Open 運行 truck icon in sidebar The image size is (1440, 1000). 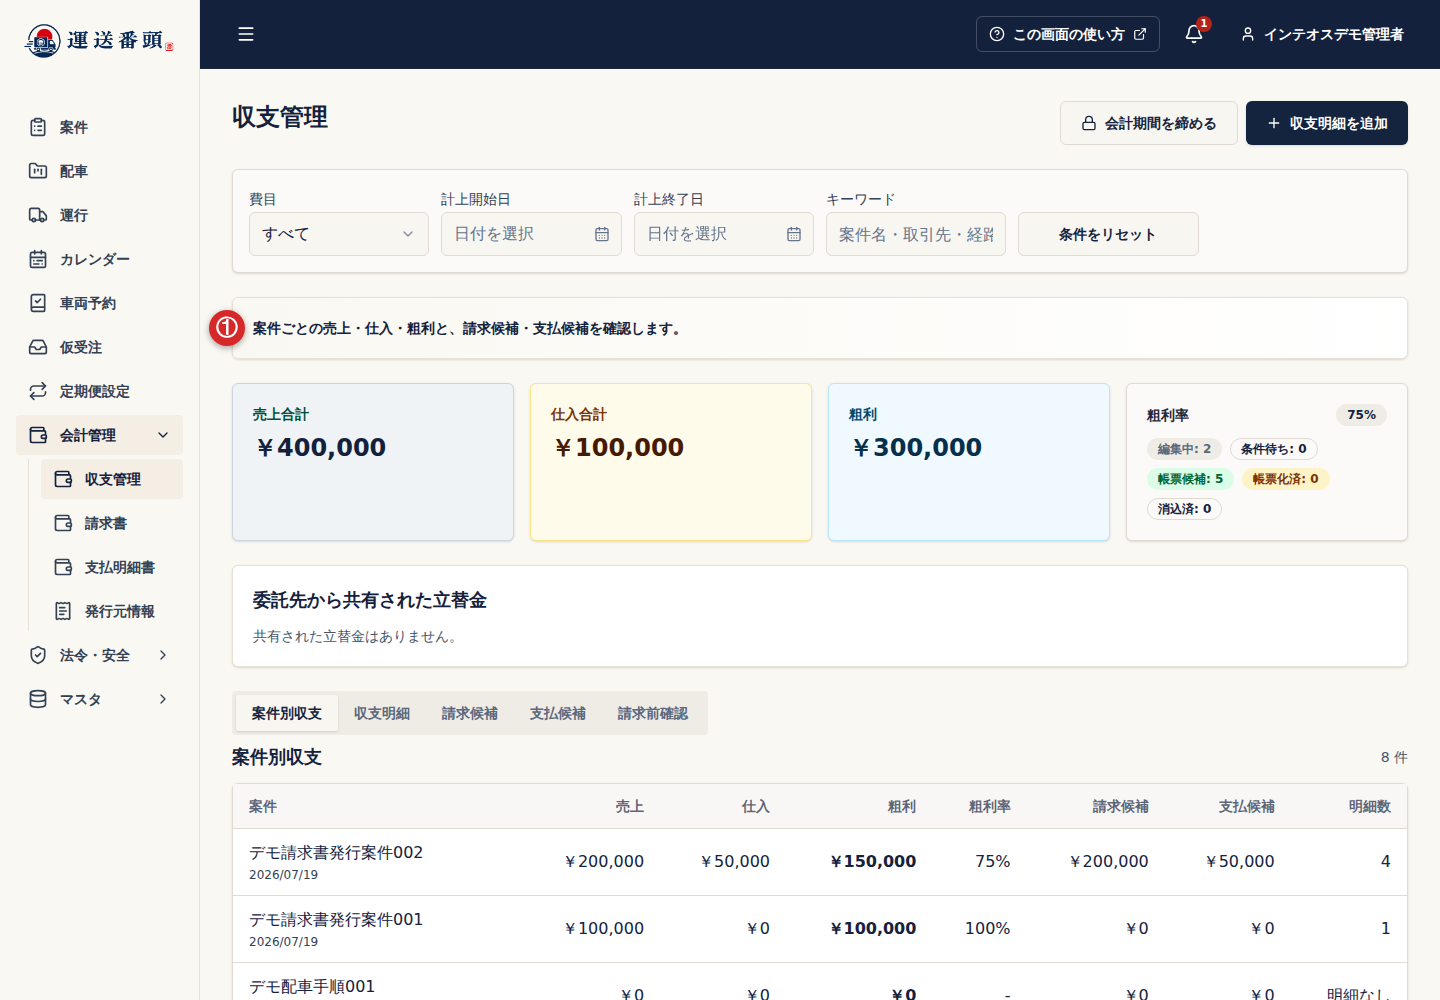coord(38,215)
